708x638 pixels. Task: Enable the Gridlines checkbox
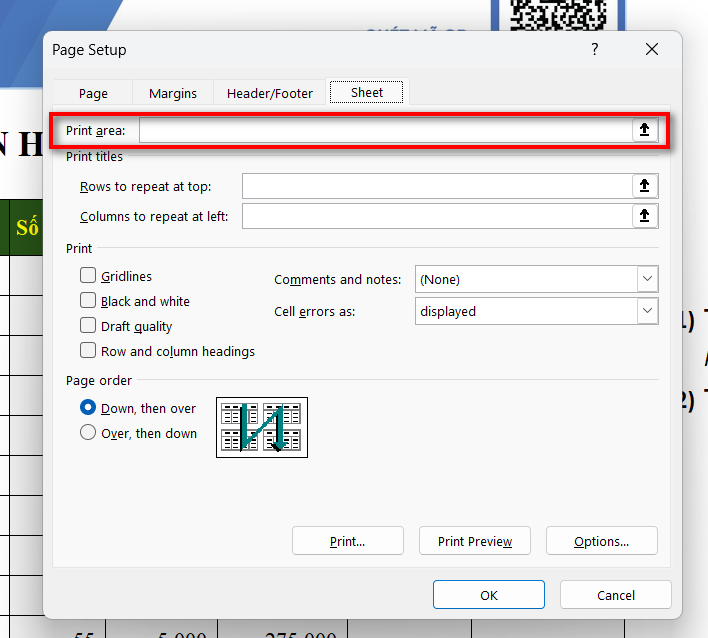click(x=88, y=276)
